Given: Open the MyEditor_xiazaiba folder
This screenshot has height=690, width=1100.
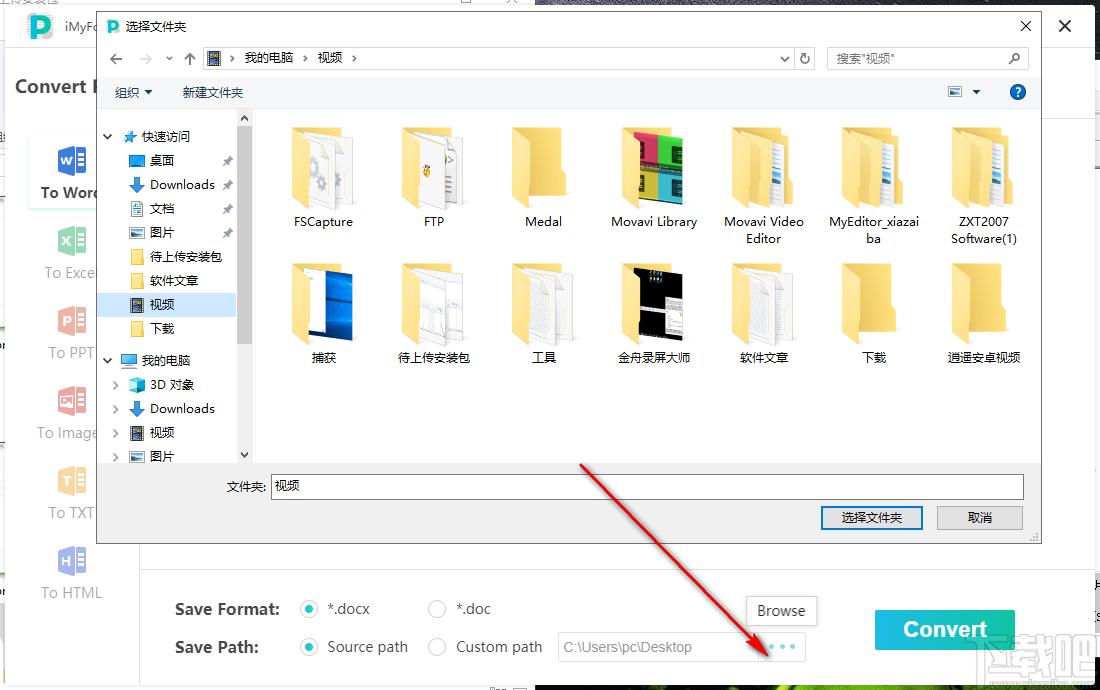Looking at the screenshot, I should (x=873, y=186).
